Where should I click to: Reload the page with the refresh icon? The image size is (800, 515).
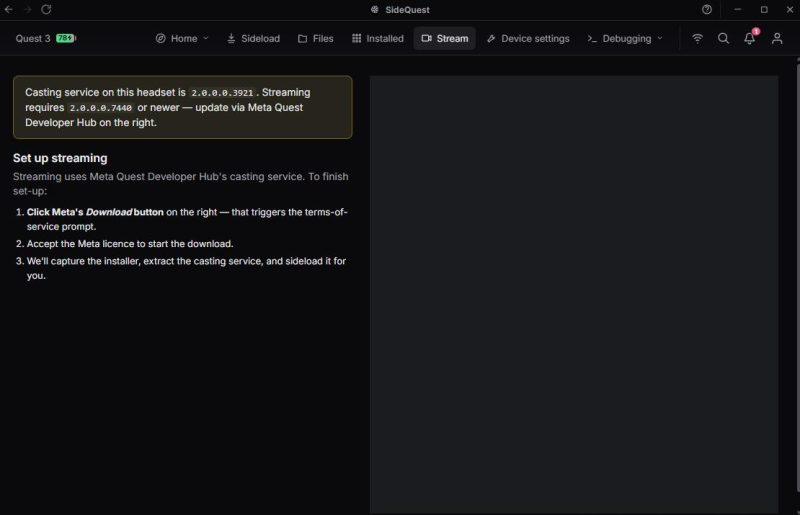tap(46, 10)
